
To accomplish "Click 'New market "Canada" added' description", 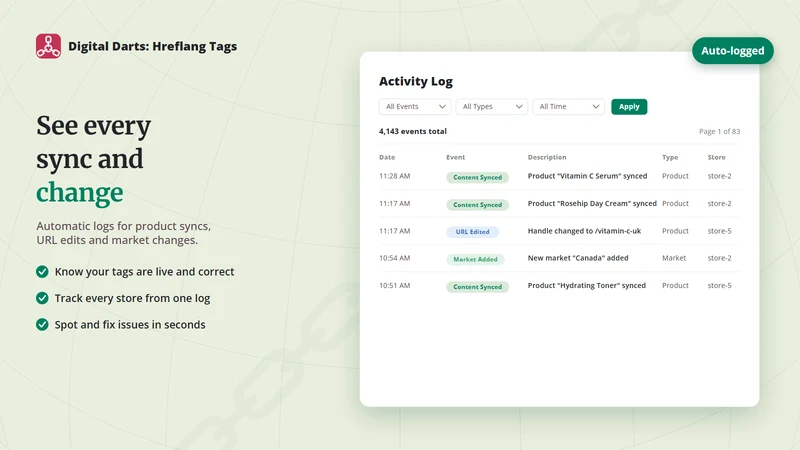I will pyautogui.click(x=578, y=258).
